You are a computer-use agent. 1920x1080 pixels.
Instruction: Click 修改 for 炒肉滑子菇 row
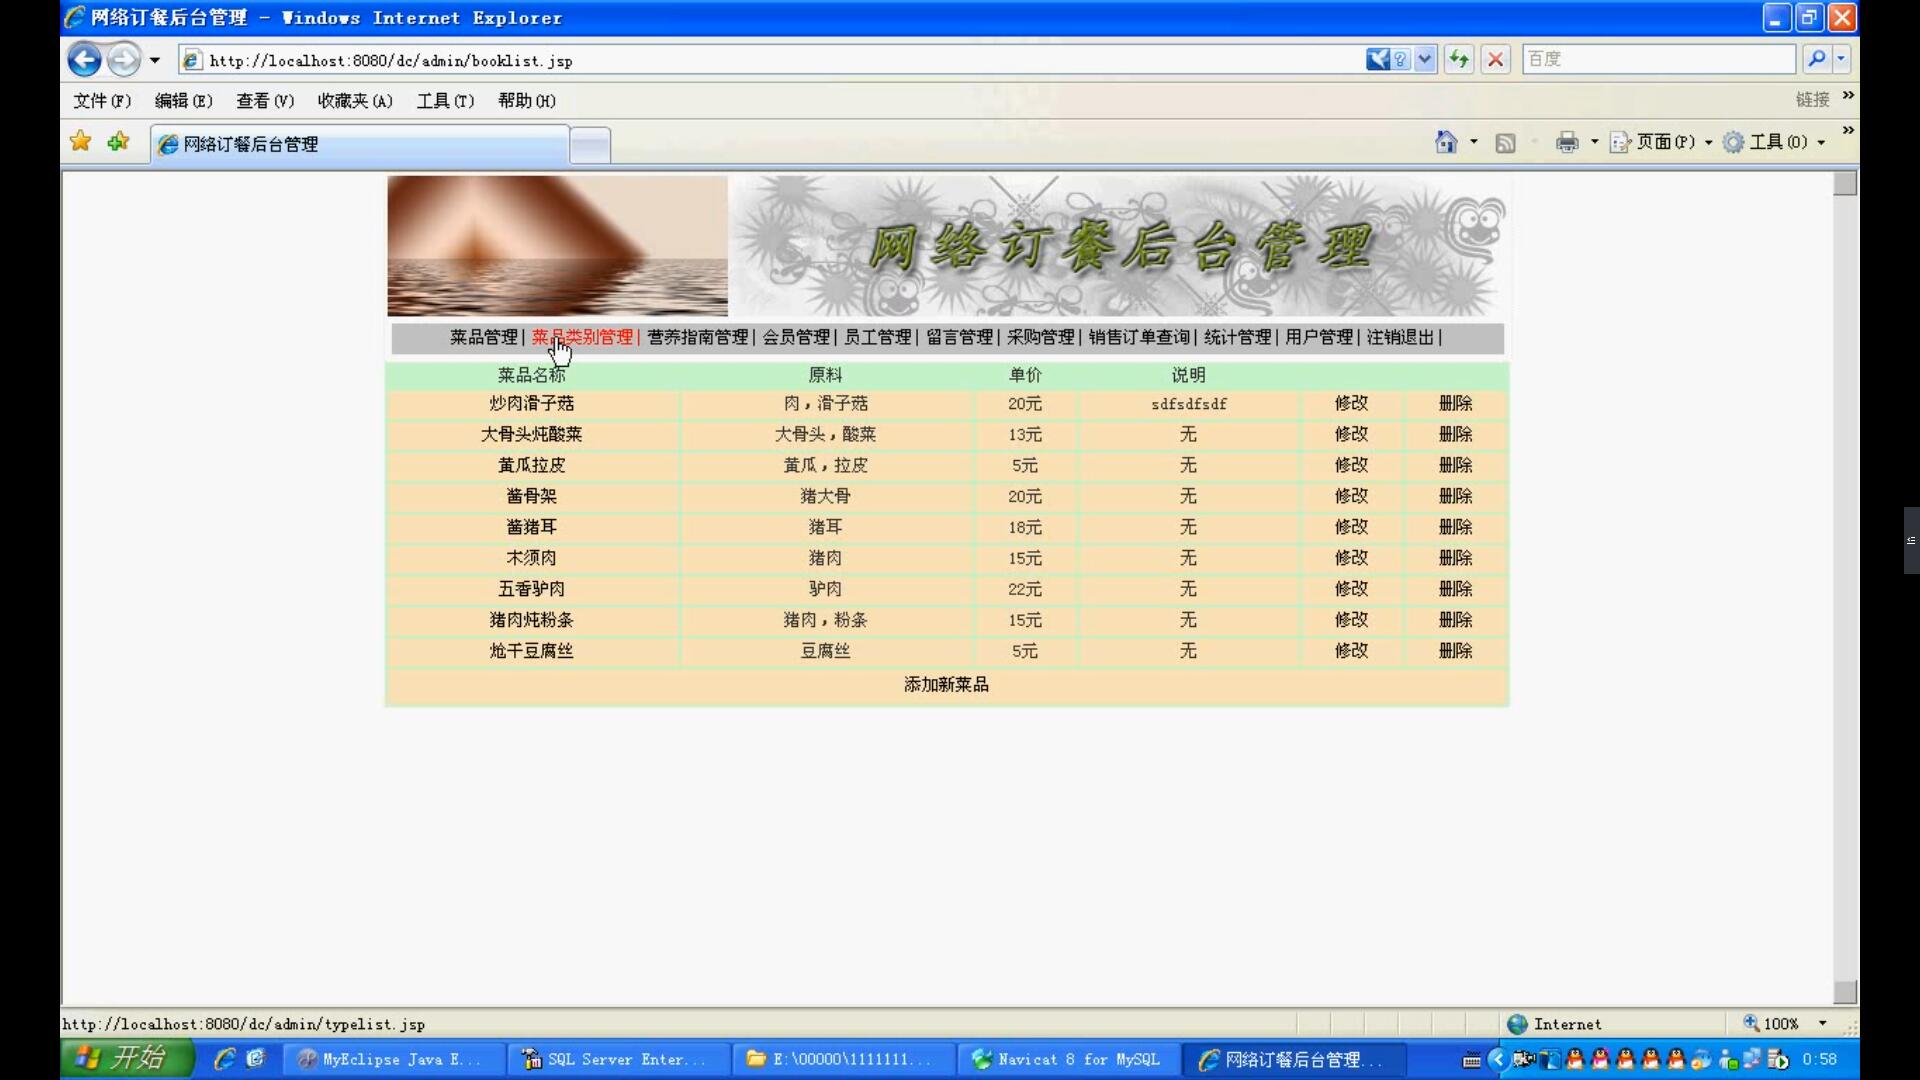pyautogui.click(x=1351, y=404)
